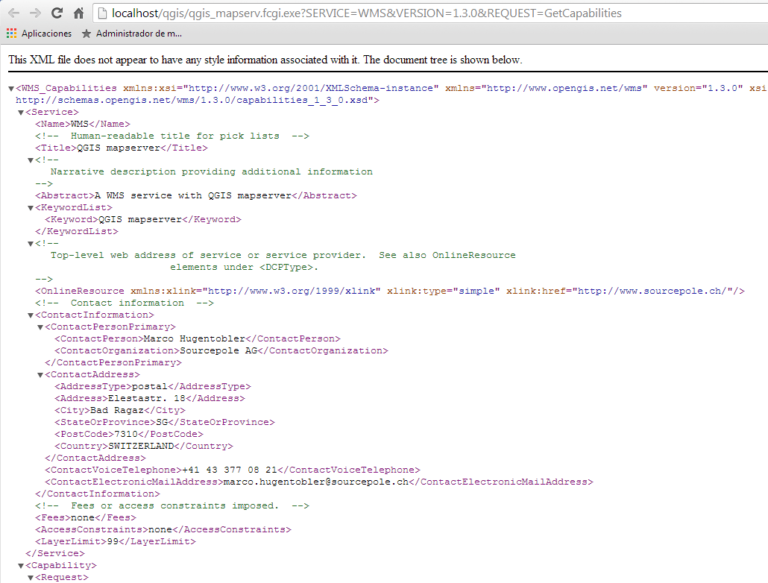Collapse the Narrative description comment block

[x=30, y=160]
